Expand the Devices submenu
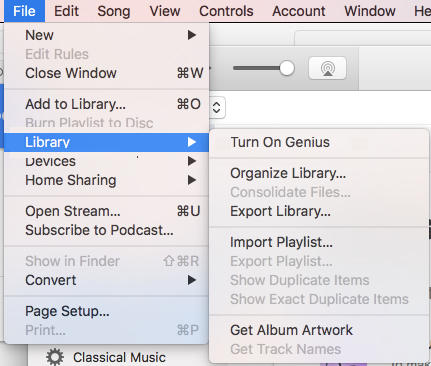The image size is (431, 366). coord(107,161)
